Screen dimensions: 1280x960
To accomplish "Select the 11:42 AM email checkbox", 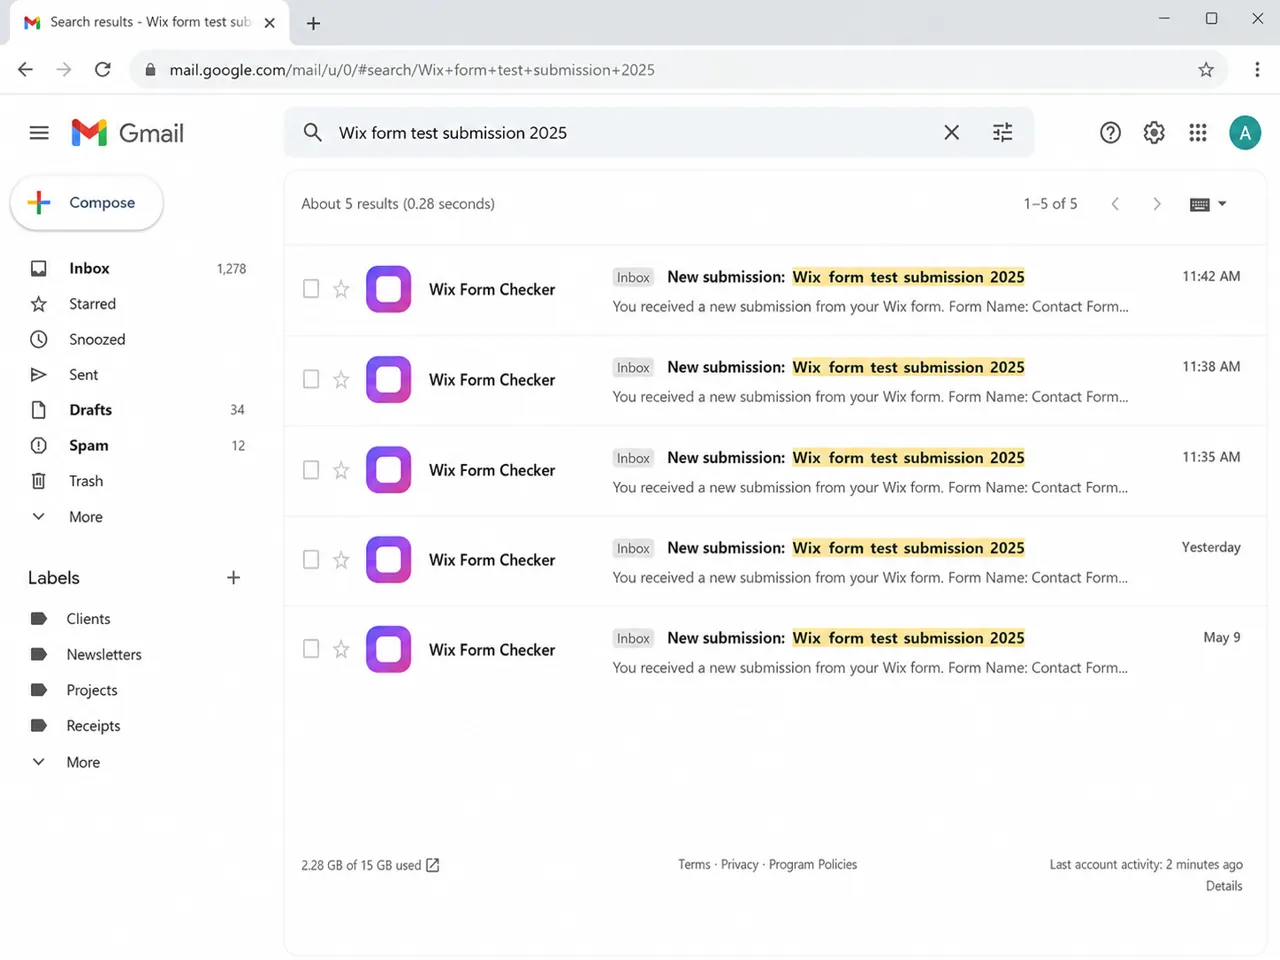I will 311,289.
